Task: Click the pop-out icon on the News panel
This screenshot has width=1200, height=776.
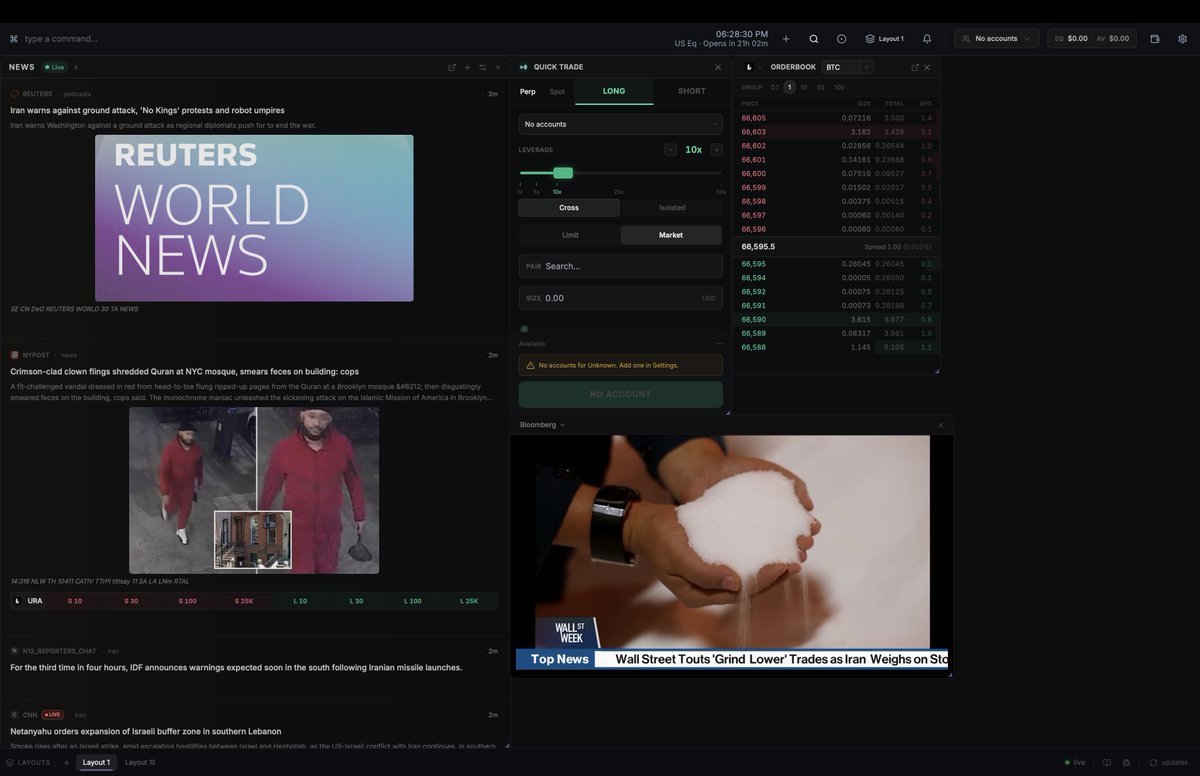Action: point(451,66)
